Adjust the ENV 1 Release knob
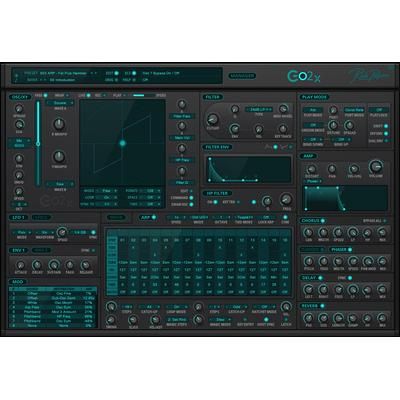Screen dimensions: 400x400 pos(86,265)
